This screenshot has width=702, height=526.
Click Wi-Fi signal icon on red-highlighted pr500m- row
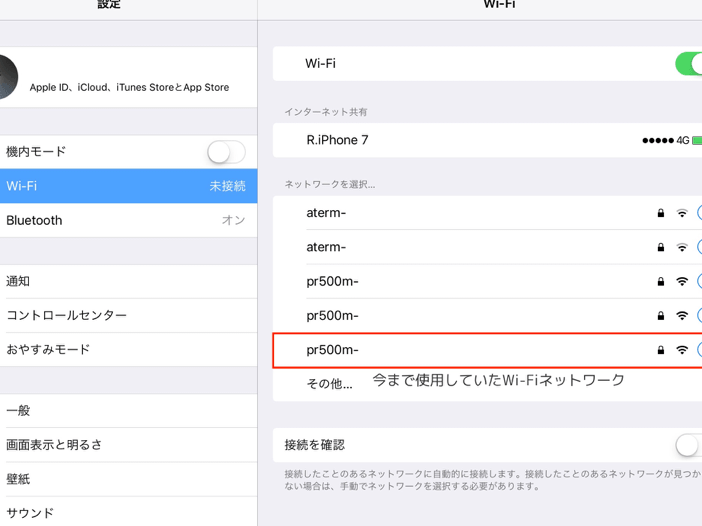tap(682, 350)
